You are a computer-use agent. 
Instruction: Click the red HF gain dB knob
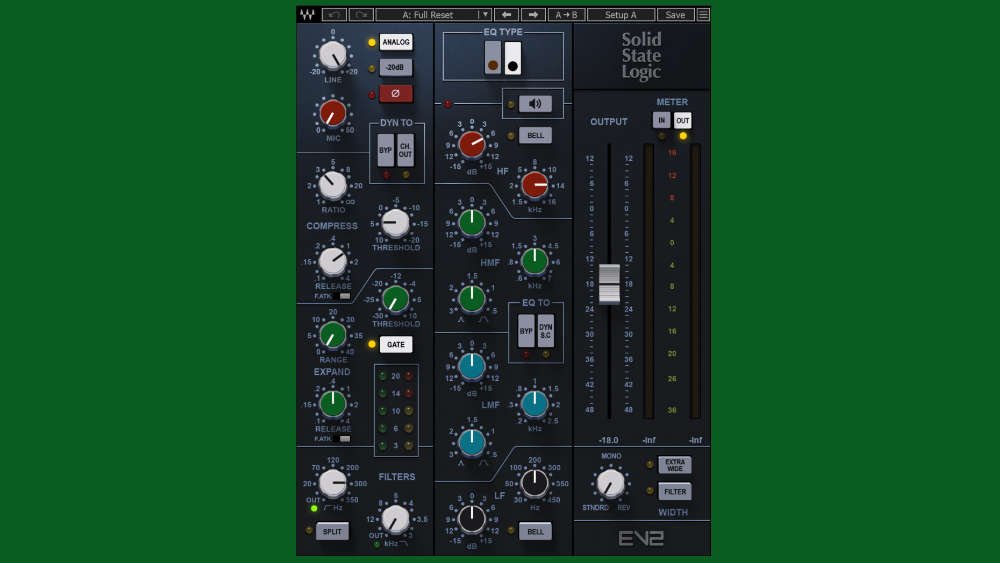(472, 145)
